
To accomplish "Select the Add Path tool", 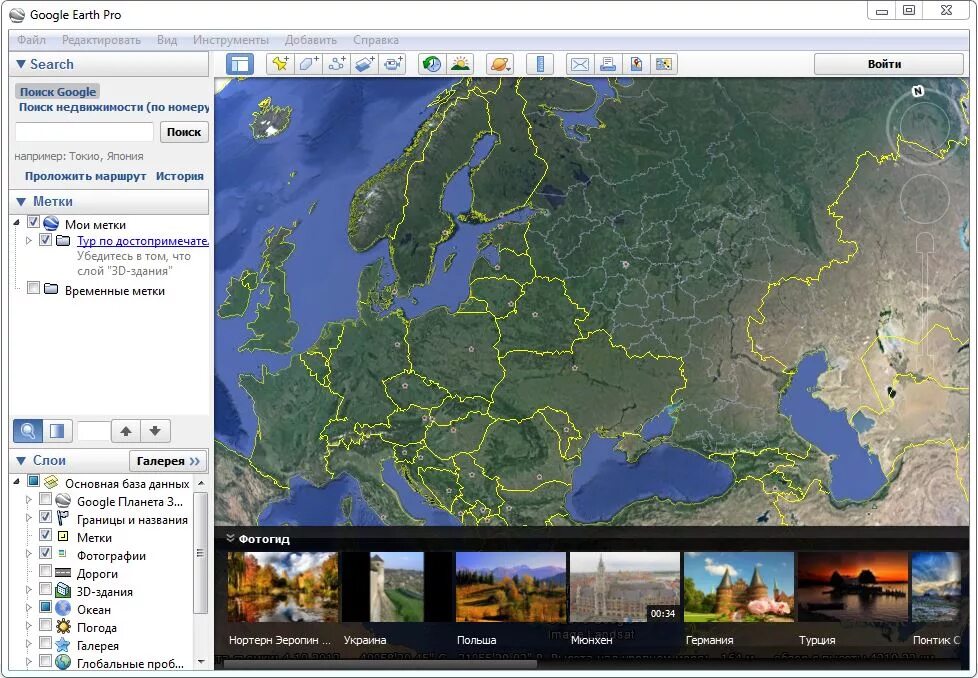I will (x=337, y=64).
